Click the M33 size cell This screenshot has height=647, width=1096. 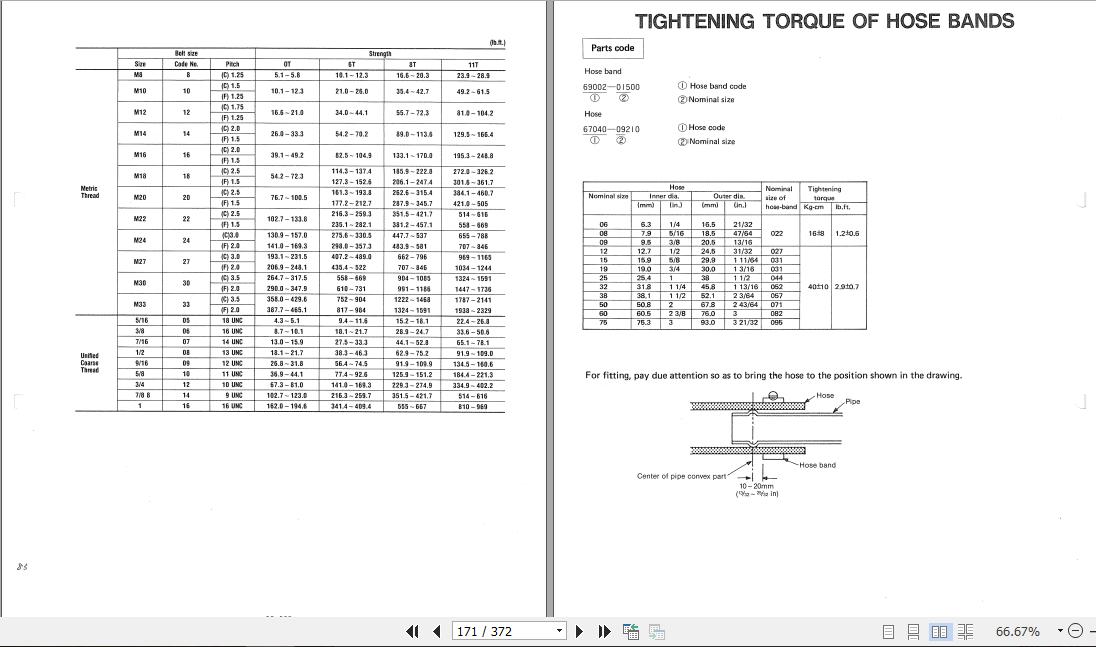click(140, 304)
